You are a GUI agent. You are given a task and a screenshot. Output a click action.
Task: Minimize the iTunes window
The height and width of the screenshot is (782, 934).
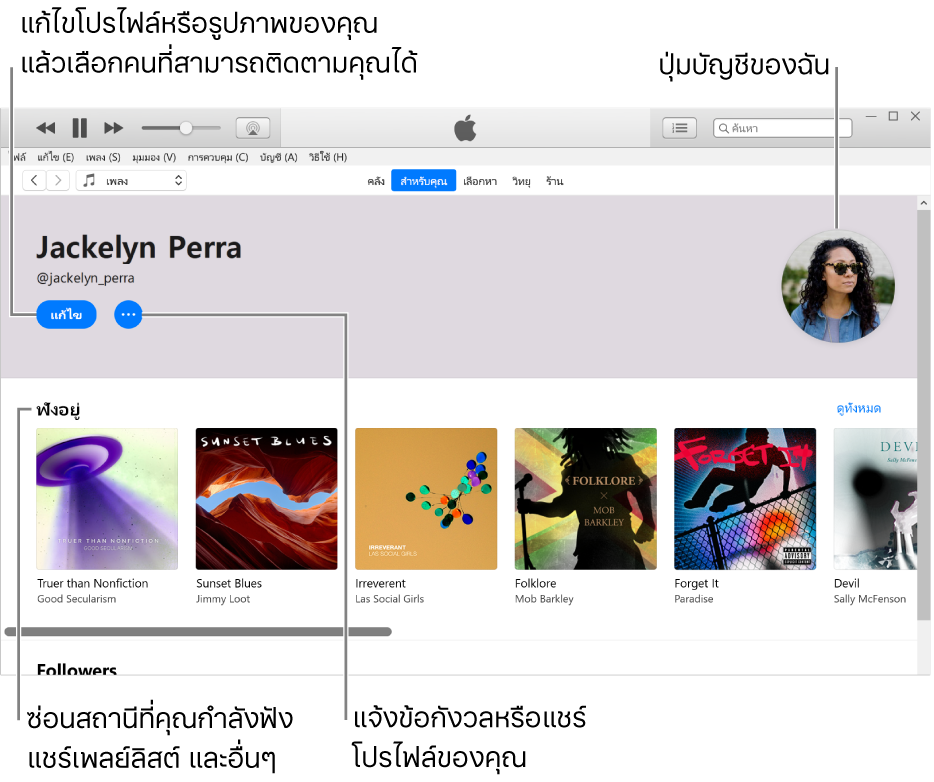pos(871,117)
